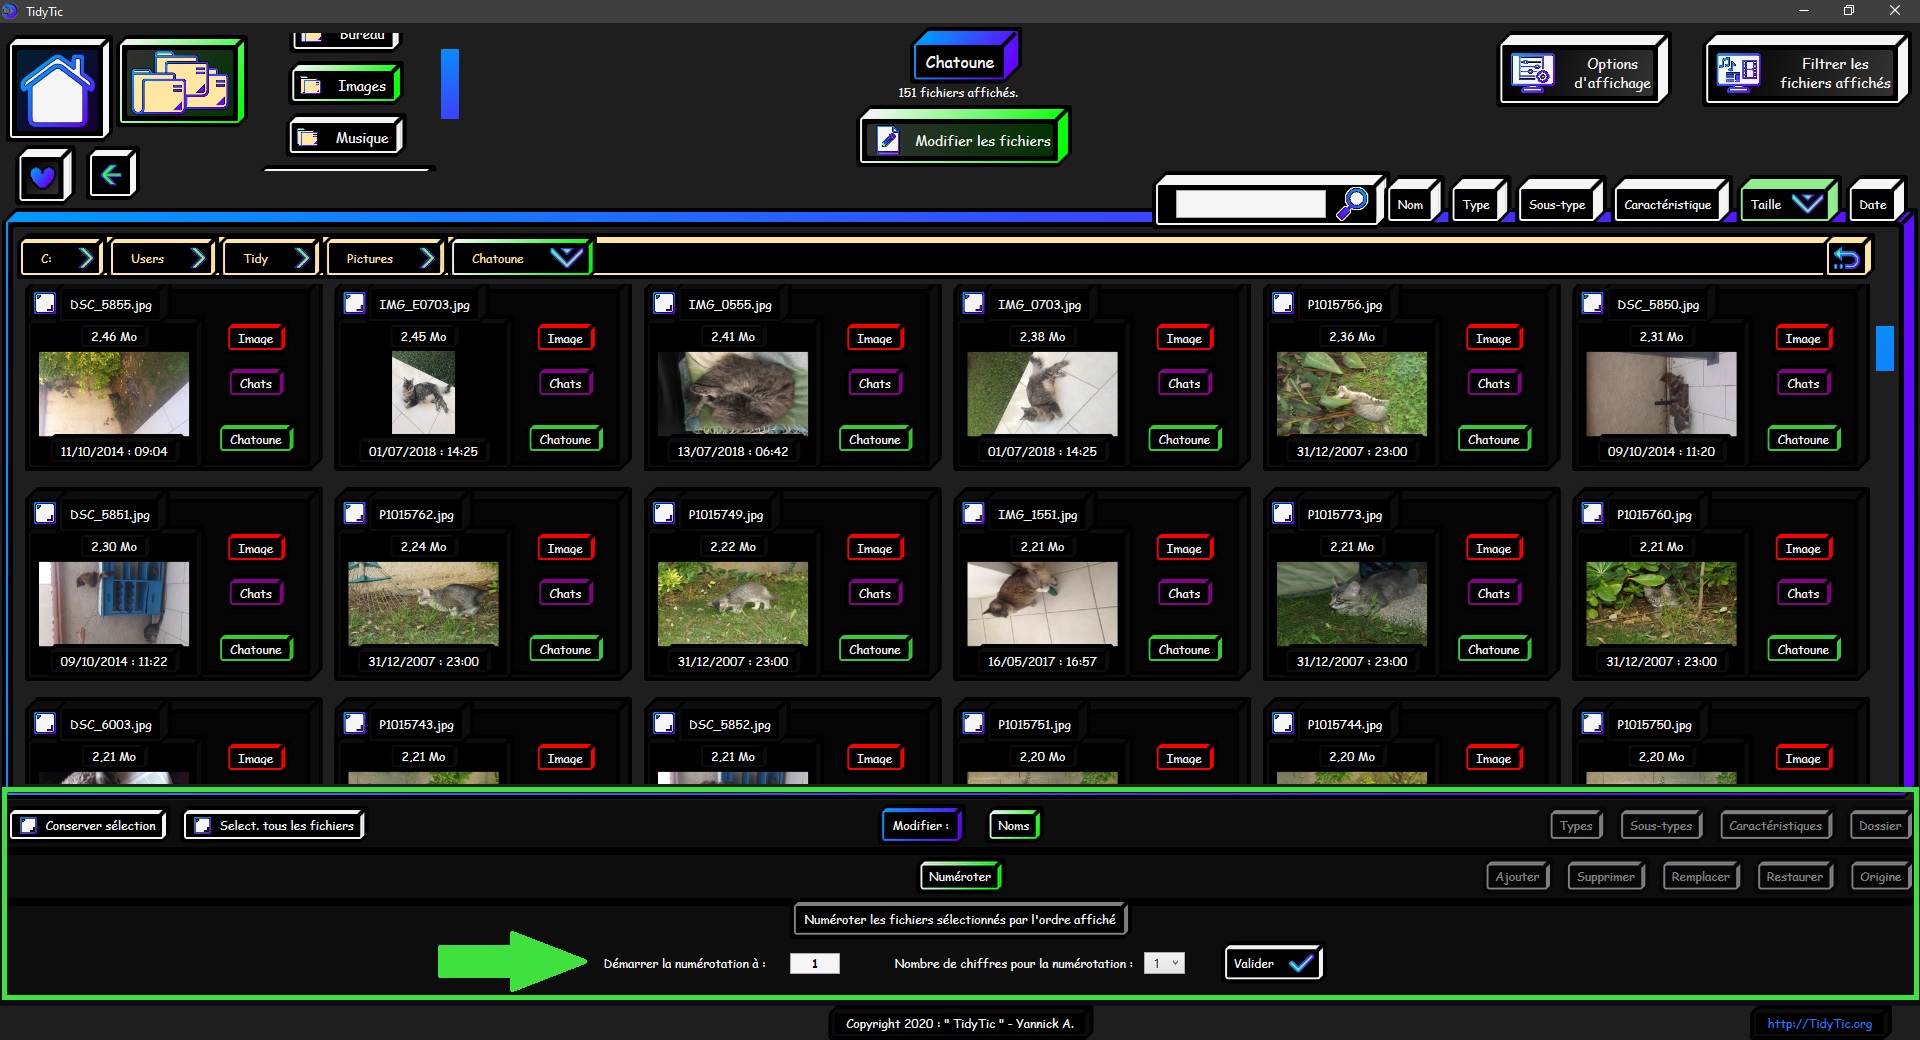Tick checkbox for IMG_E0703.jpg

pos(354,303)
